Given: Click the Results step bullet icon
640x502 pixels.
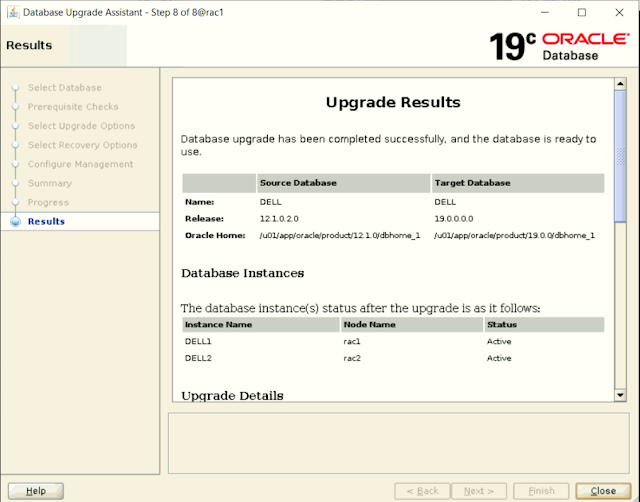Looking at the screenshot, I should tap(16, 222).
